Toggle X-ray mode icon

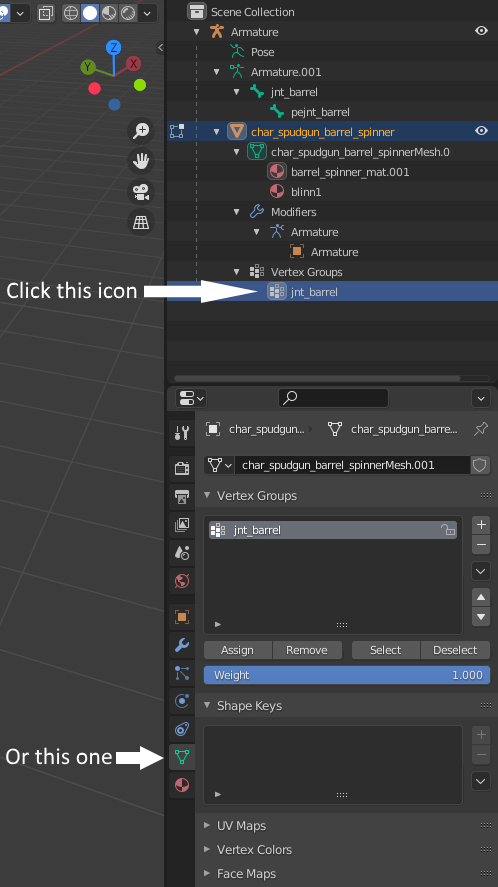coord(46,13)
